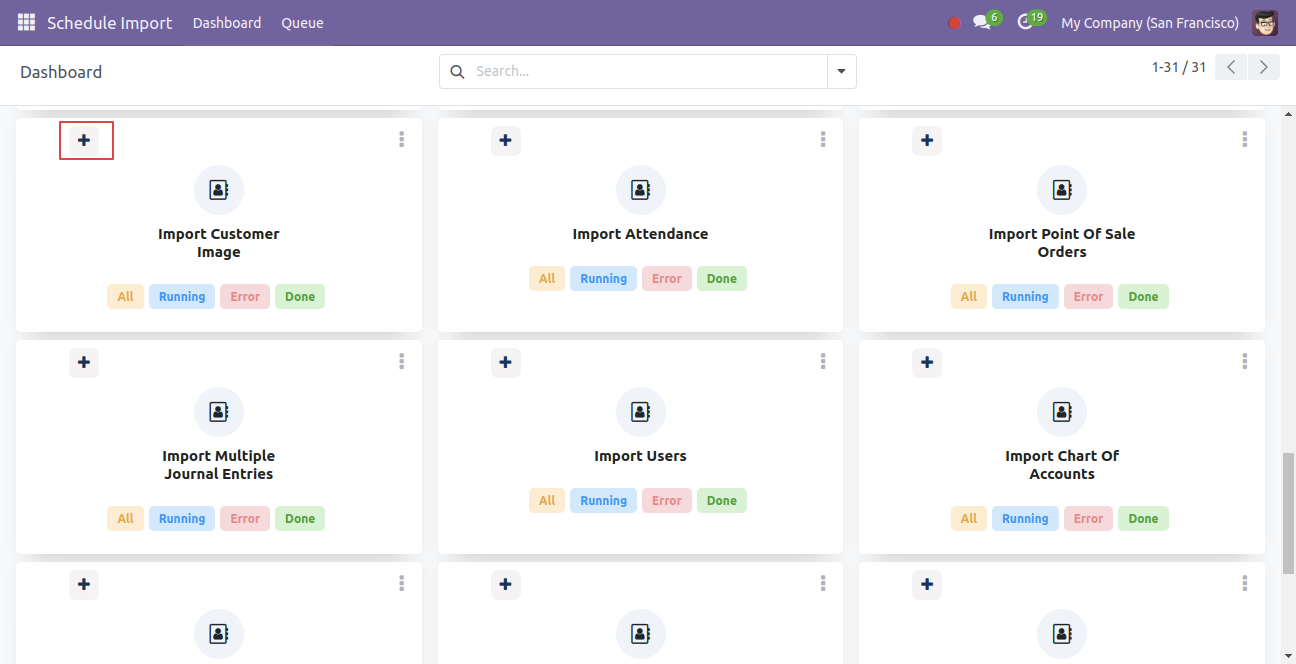Filter Done on Import Point Of Sale Orders
Screen dimensions: 1296x664
pyautogui.click(x=1143, y=297)
